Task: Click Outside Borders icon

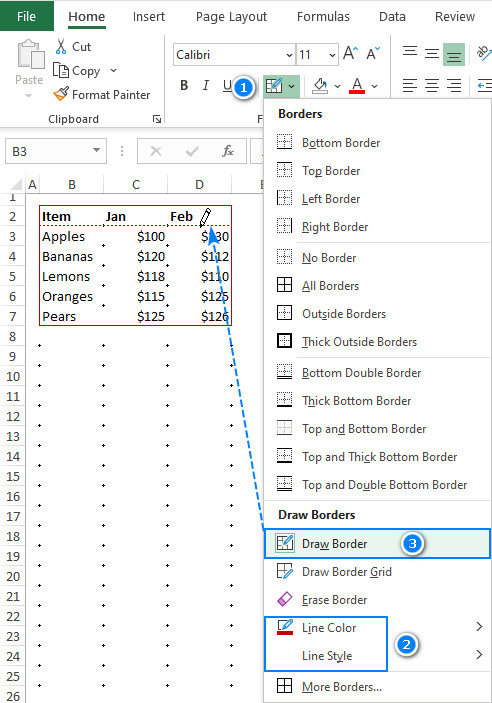Action: pyautogui.click(x=284, y=313)
